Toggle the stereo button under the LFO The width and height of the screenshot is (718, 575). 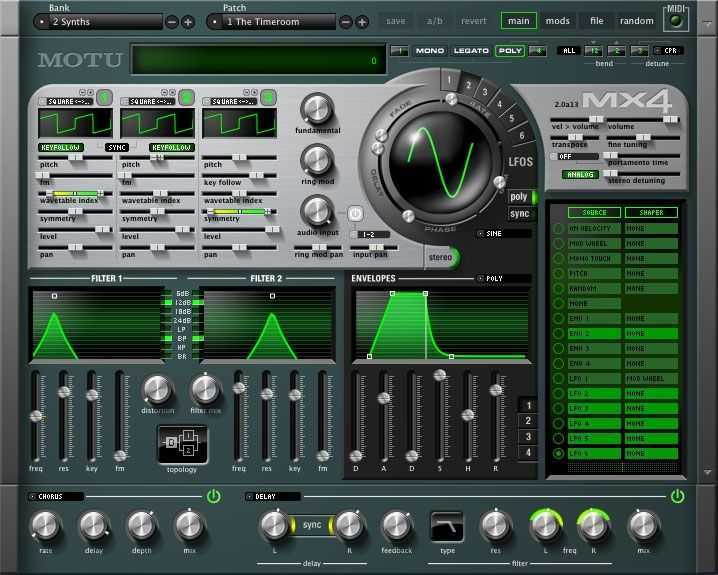(x=440, y=257)
